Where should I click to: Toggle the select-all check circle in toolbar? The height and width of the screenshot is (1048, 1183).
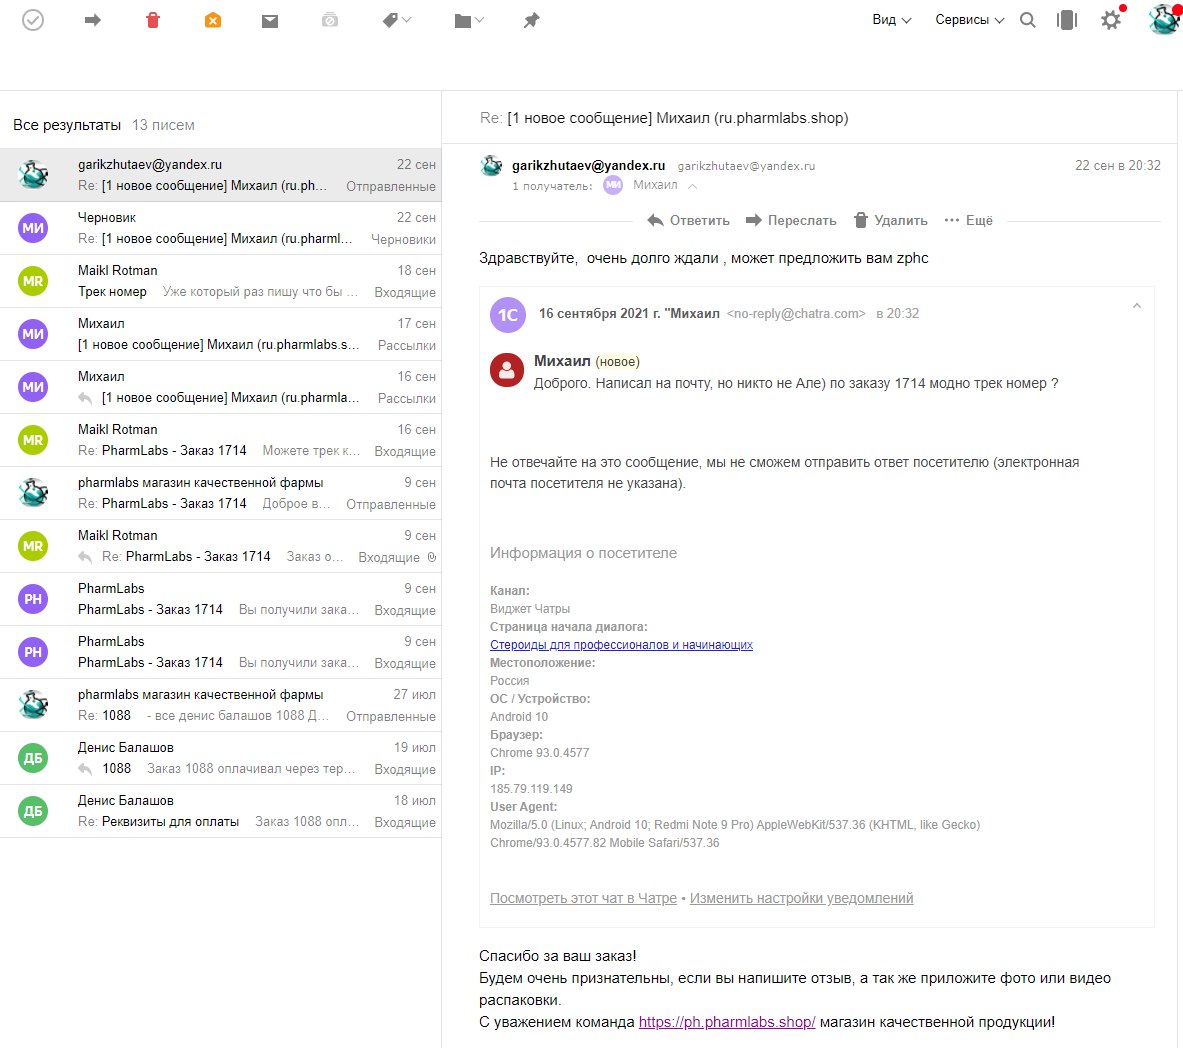pyautogui.click(x=33, y=20)
